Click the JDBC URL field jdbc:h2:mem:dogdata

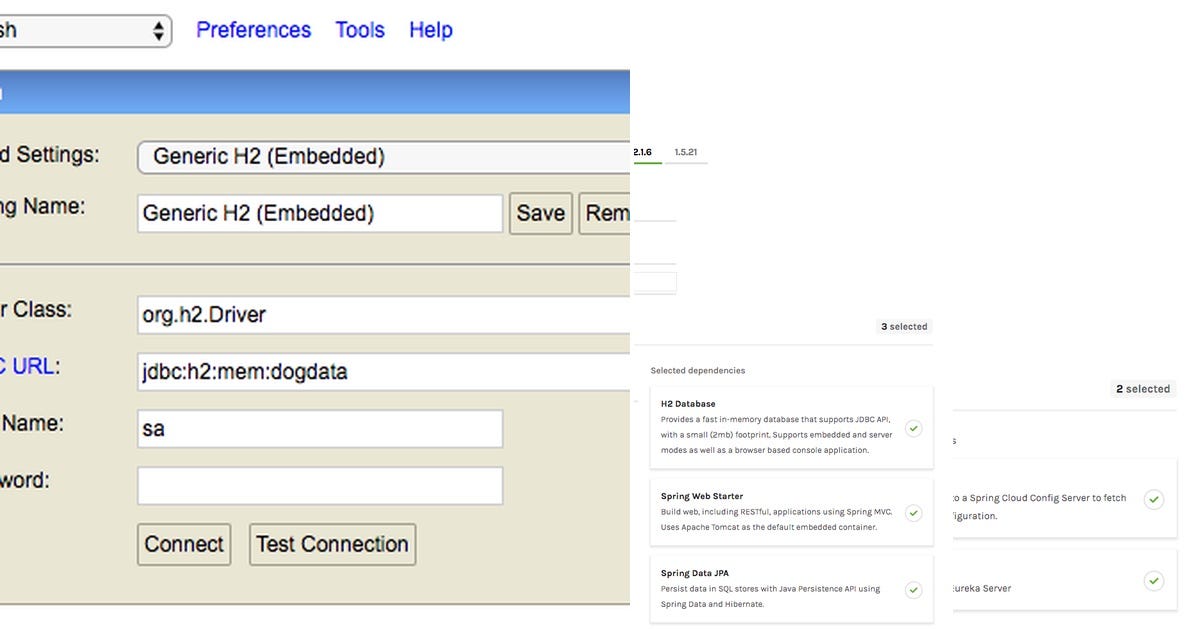[384, 371]
